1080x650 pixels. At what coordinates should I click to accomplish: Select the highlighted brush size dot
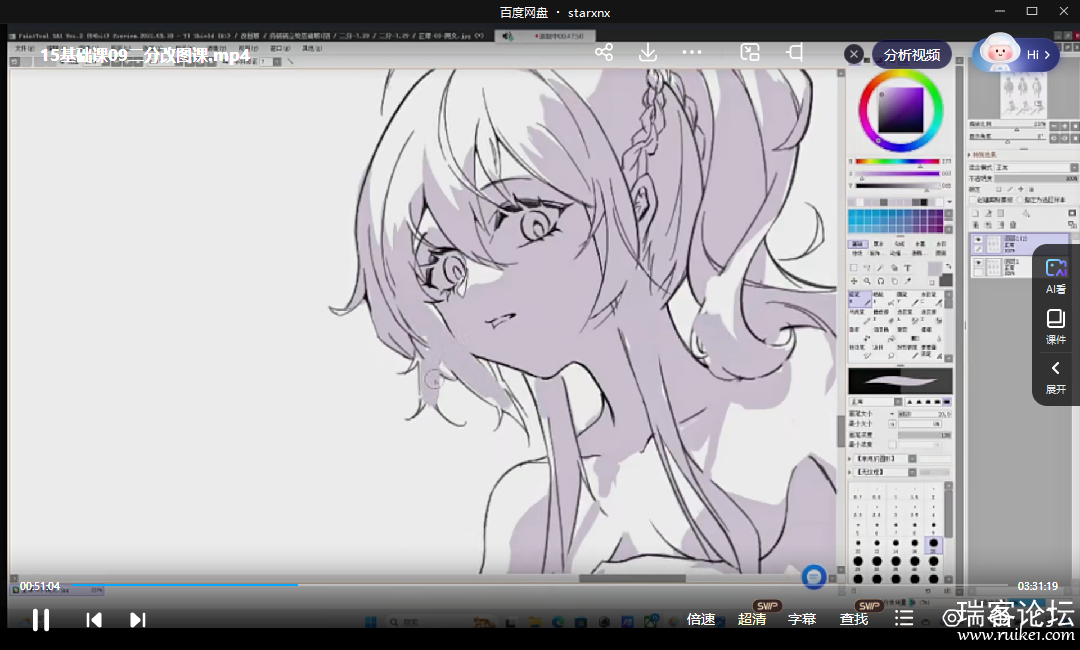tap(933, 543)
